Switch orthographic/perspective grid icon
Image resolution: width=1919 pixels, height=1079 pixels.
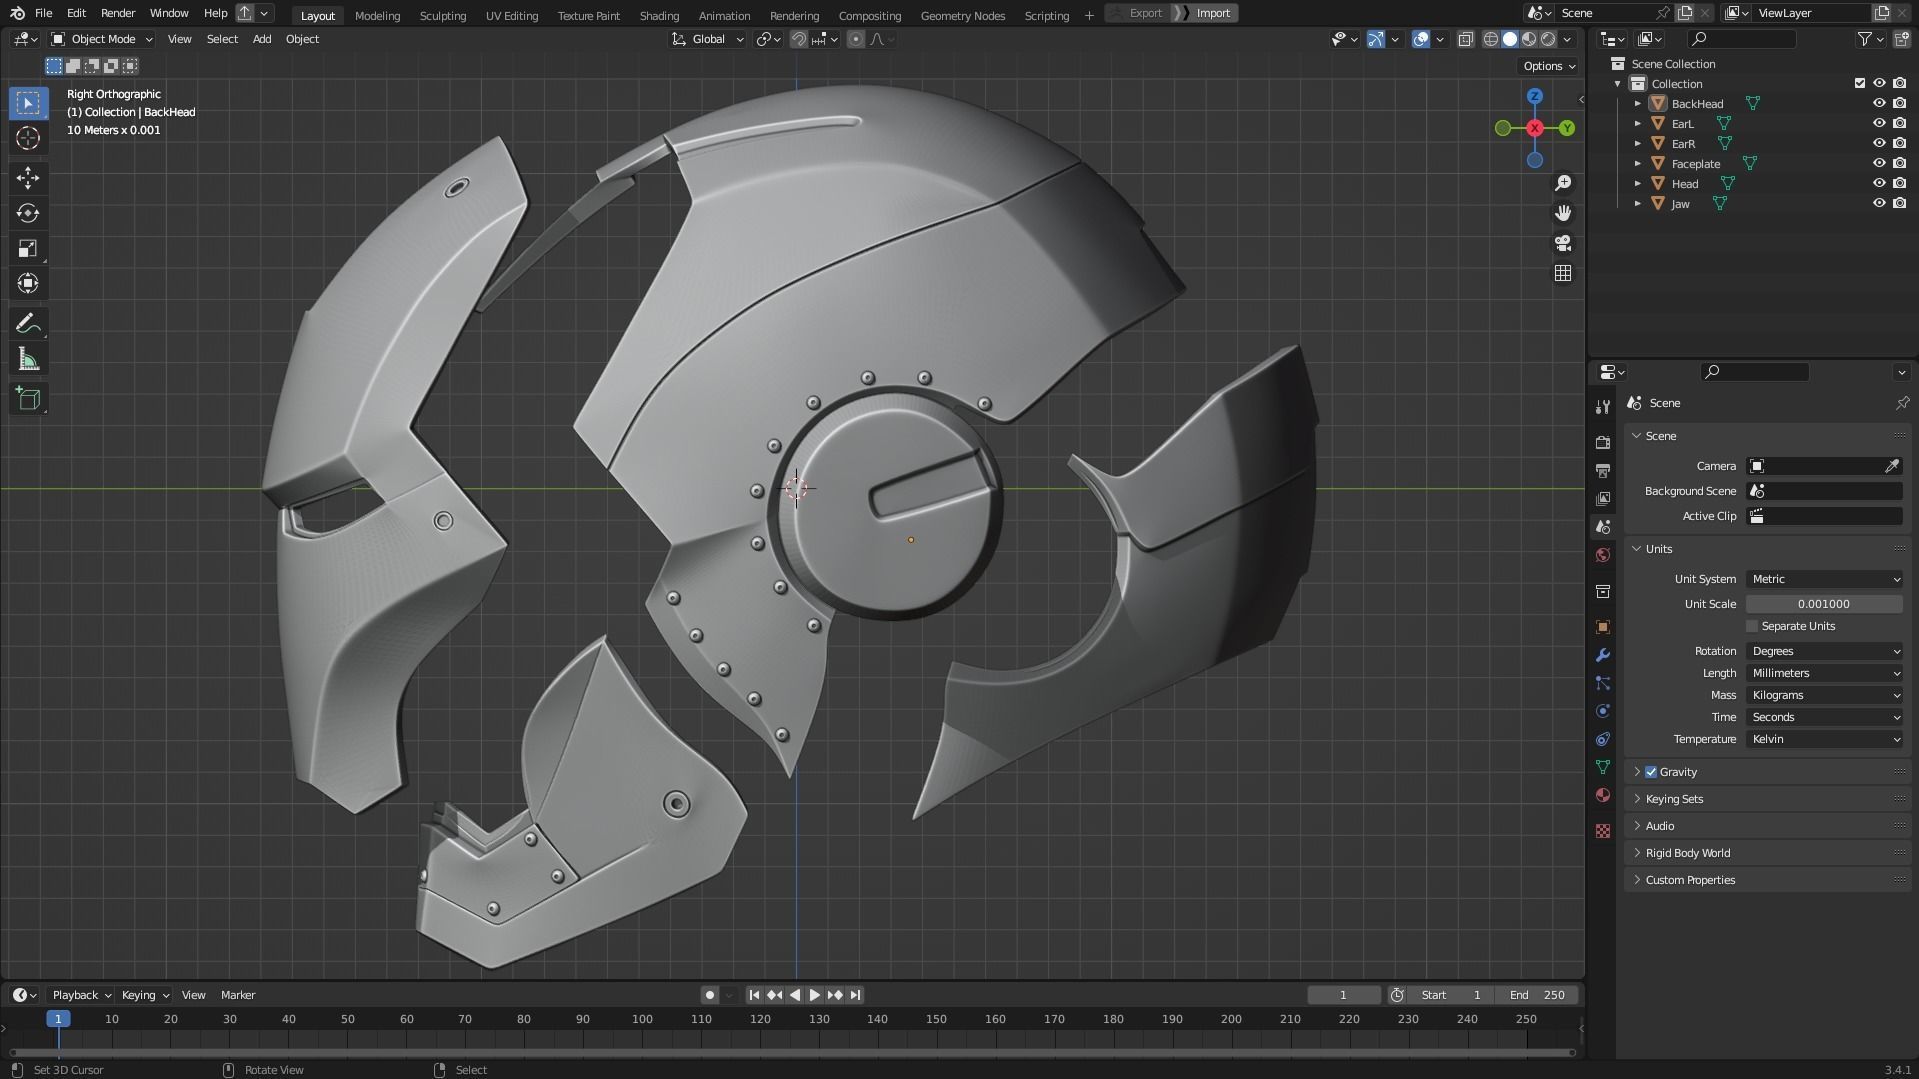pyautogui.click(x=1563, y=273)
